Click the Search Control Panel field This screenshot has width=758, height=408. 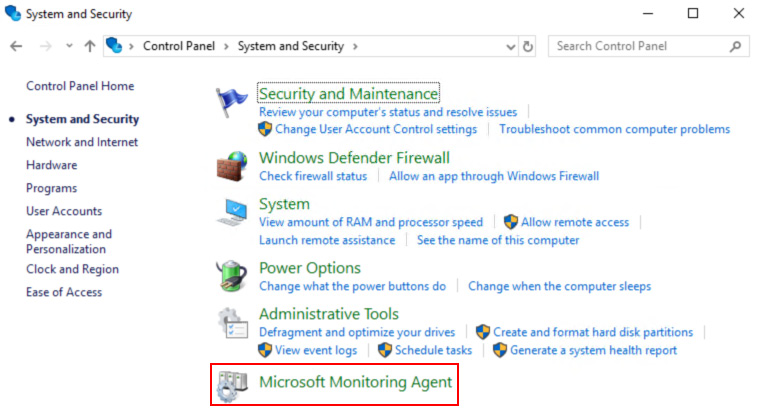click(x=639, y=46)
